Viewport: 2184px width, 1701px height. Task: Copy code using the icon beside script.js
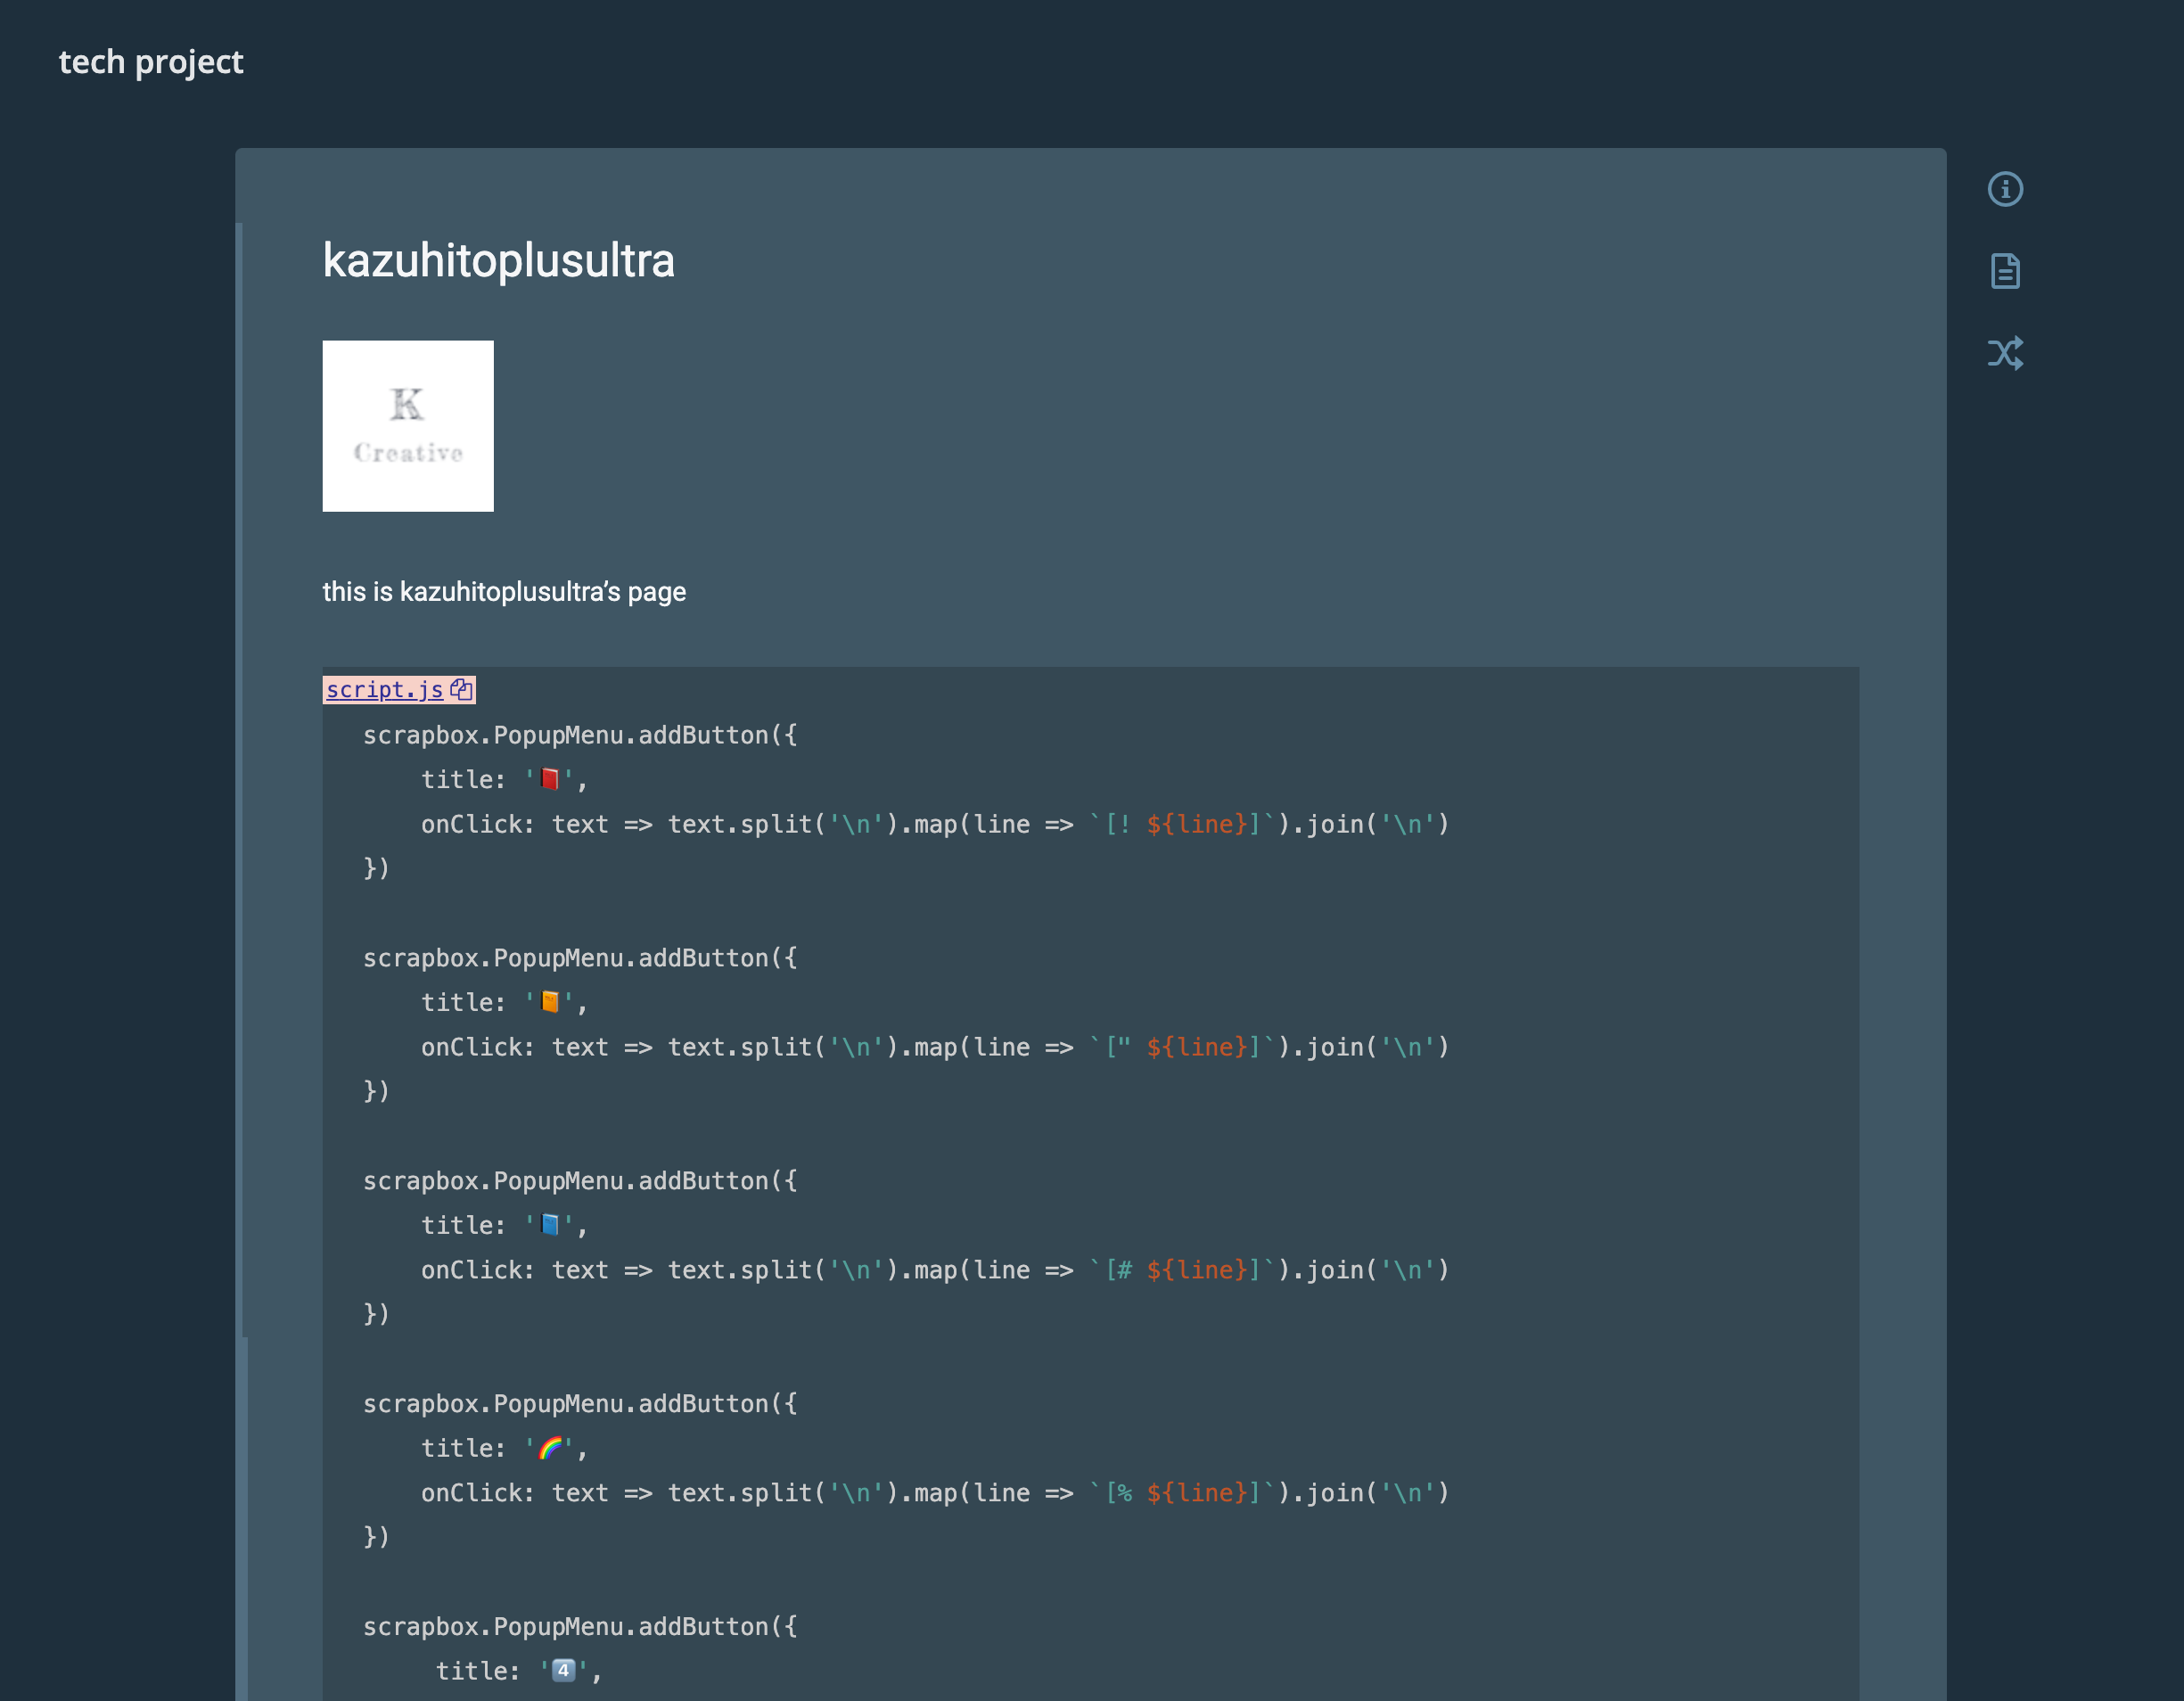[x=461, y=689]
